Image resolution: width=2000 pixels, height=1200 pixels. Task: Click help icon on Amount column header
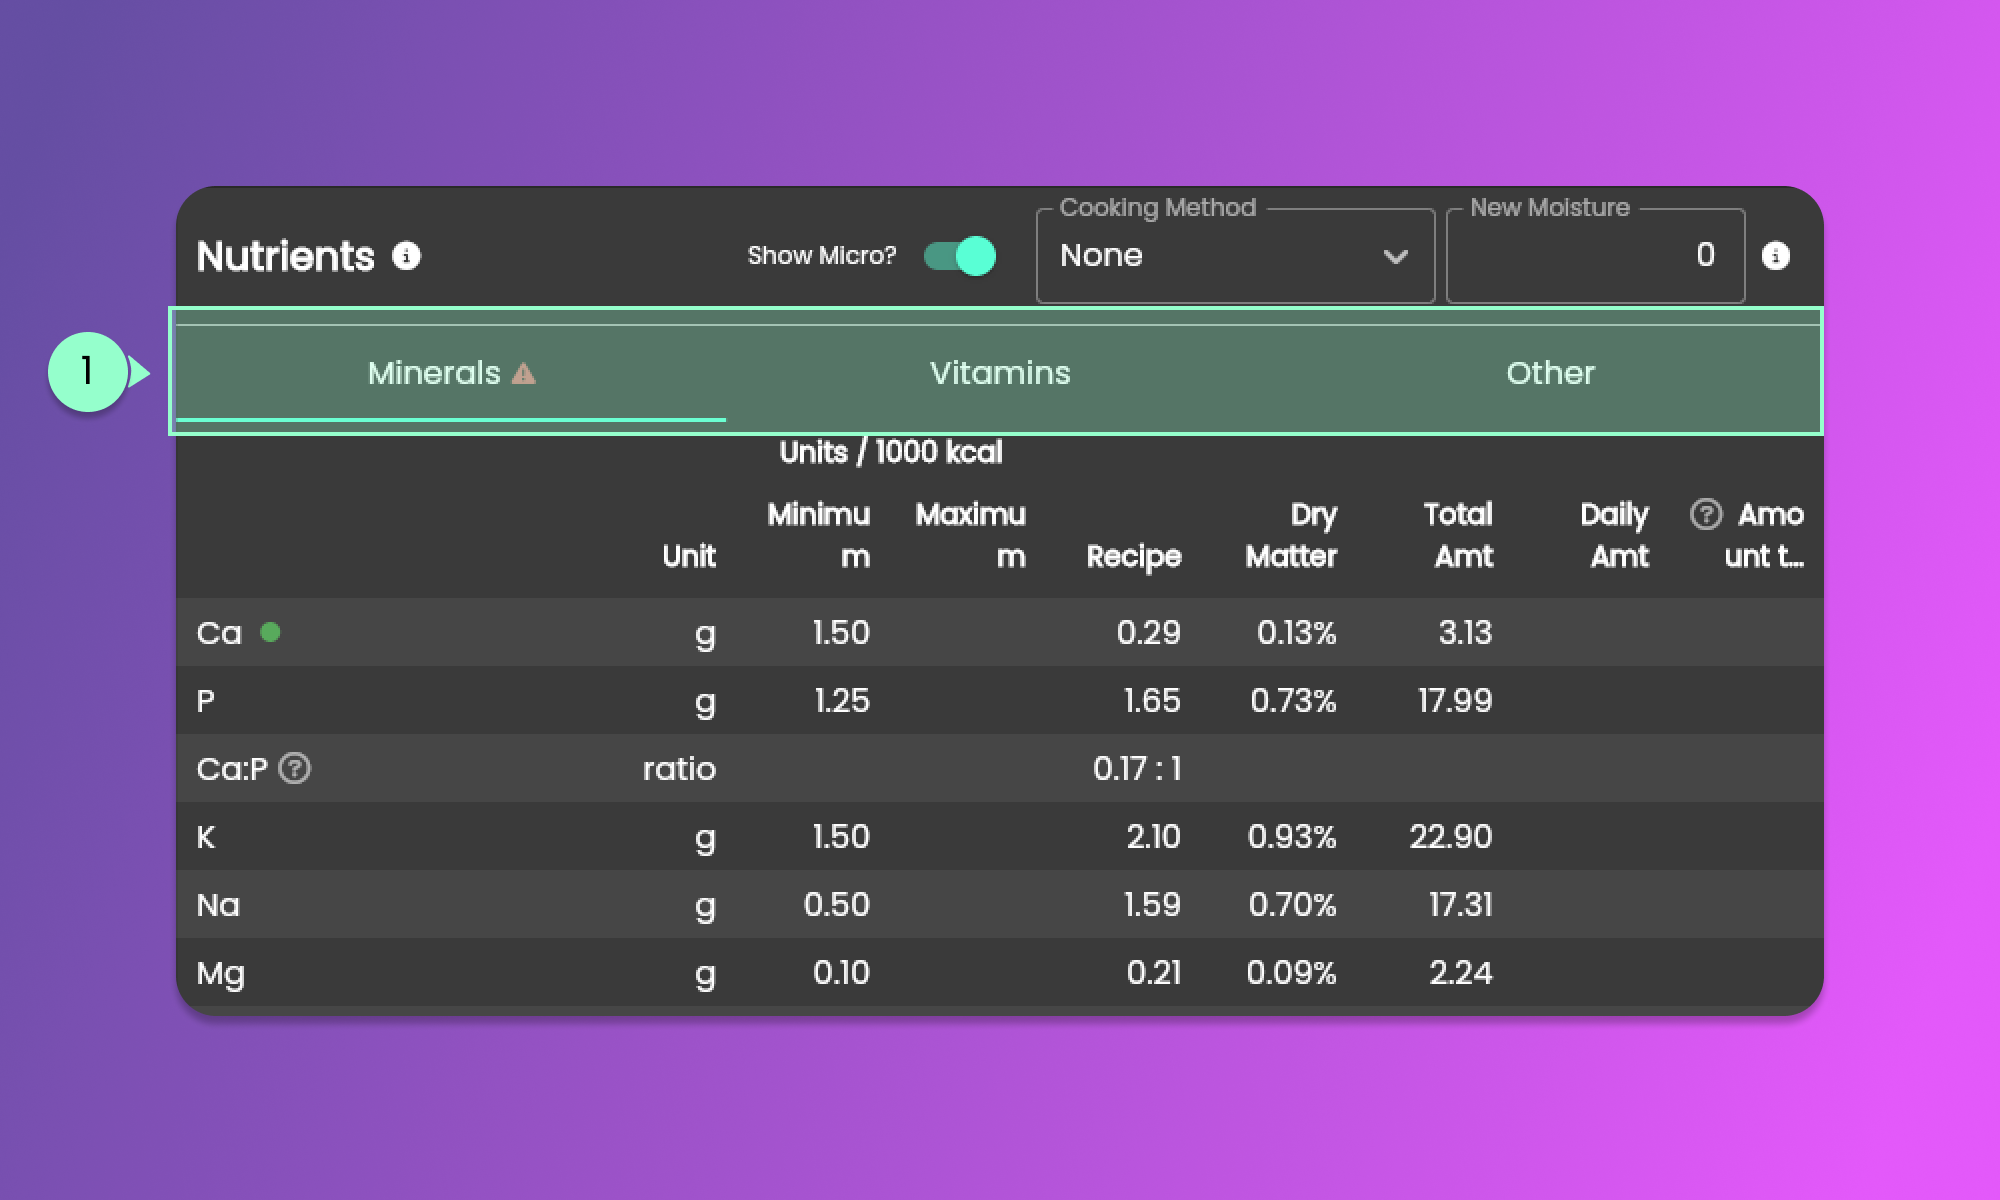[1706, 514]
